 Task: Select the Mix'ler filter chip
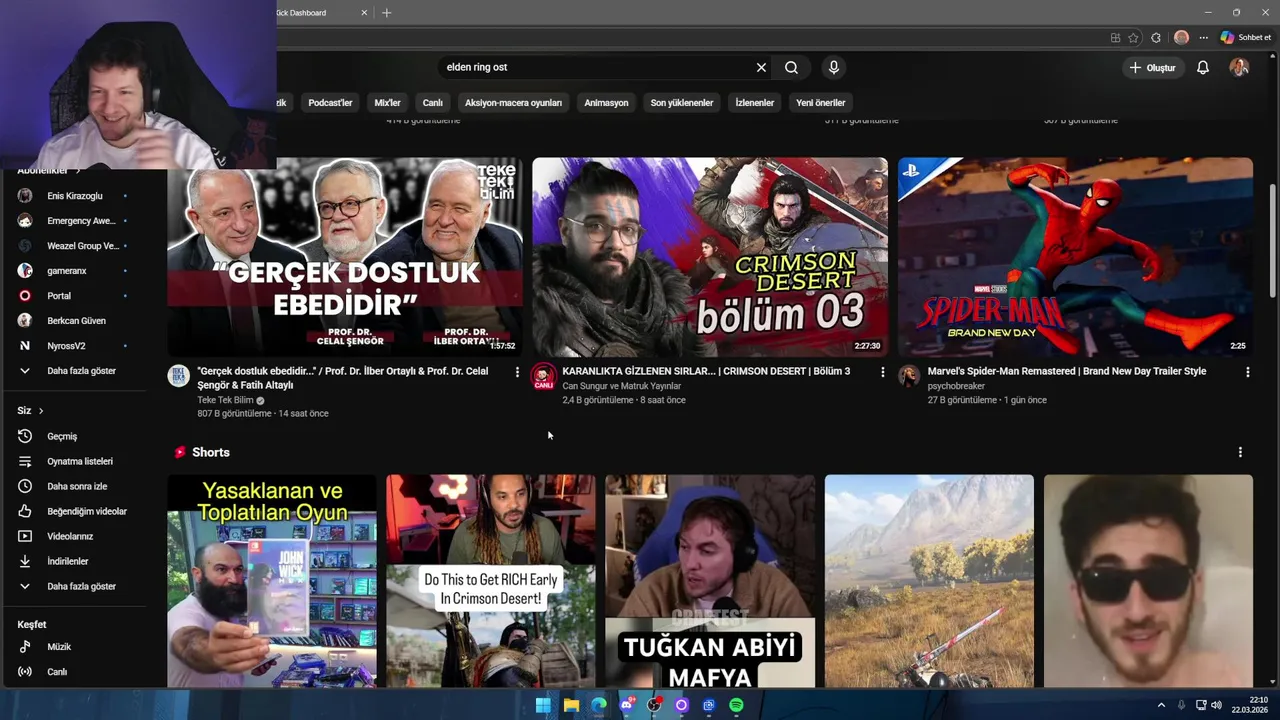coord(387,102)
